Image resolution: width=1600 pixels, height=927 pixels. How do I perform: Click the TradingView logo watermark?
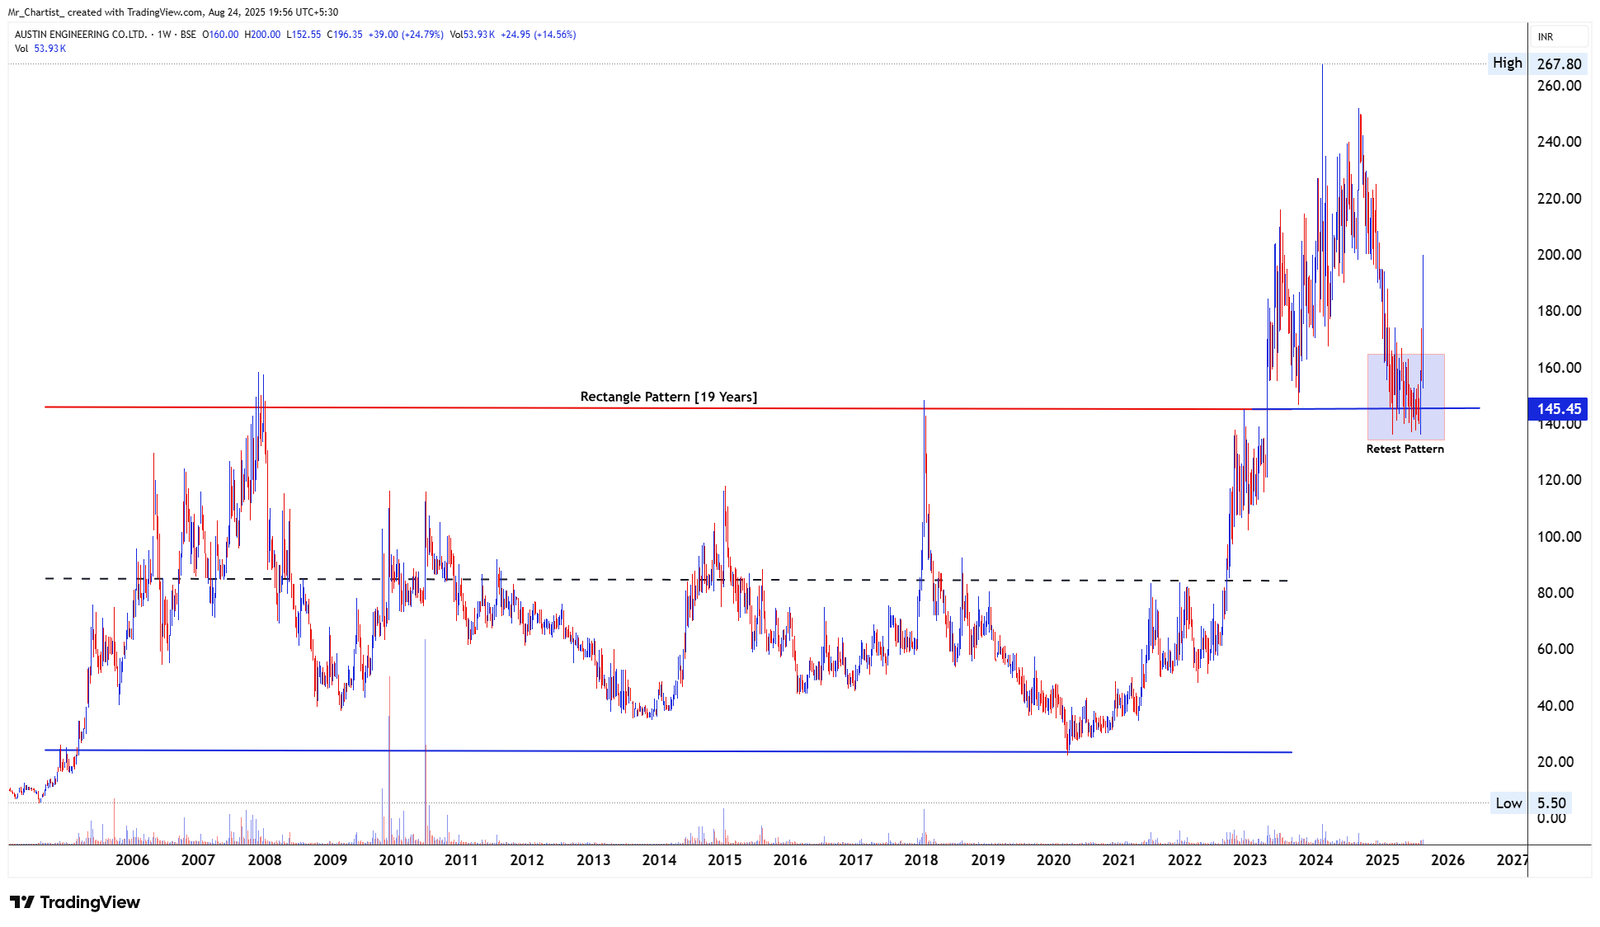click(75, 902)
